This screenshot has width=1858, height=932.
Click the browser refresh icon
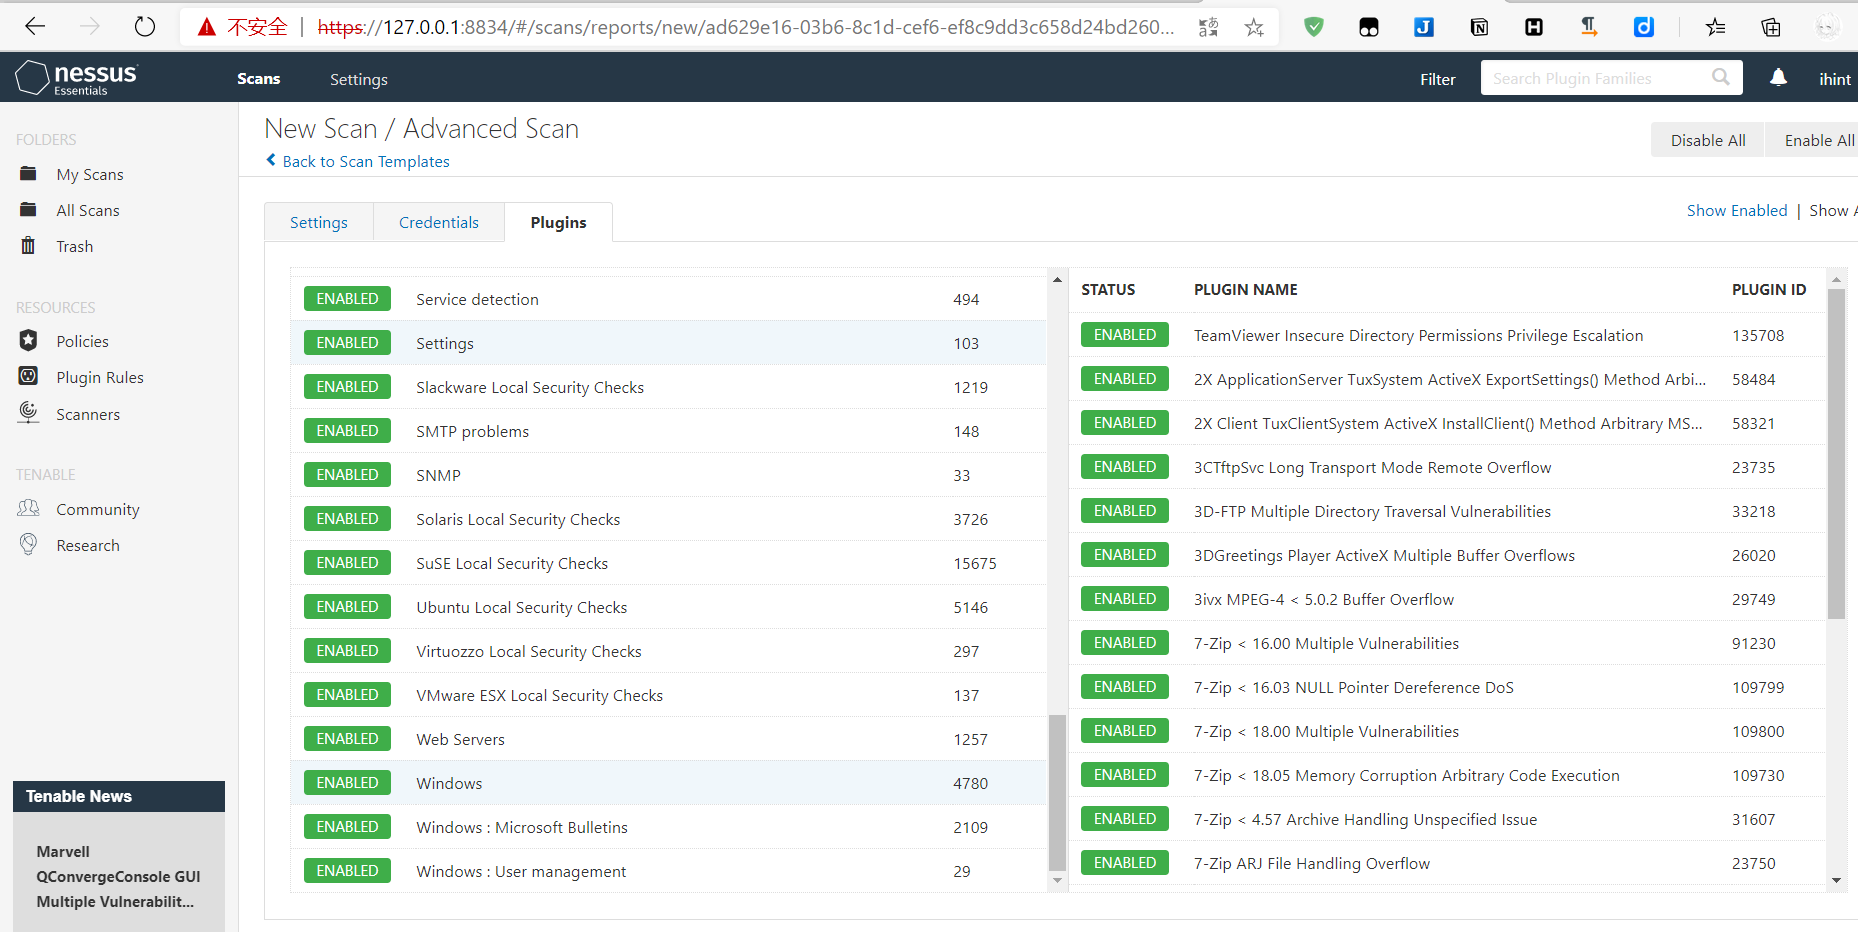tap(145, 27)
